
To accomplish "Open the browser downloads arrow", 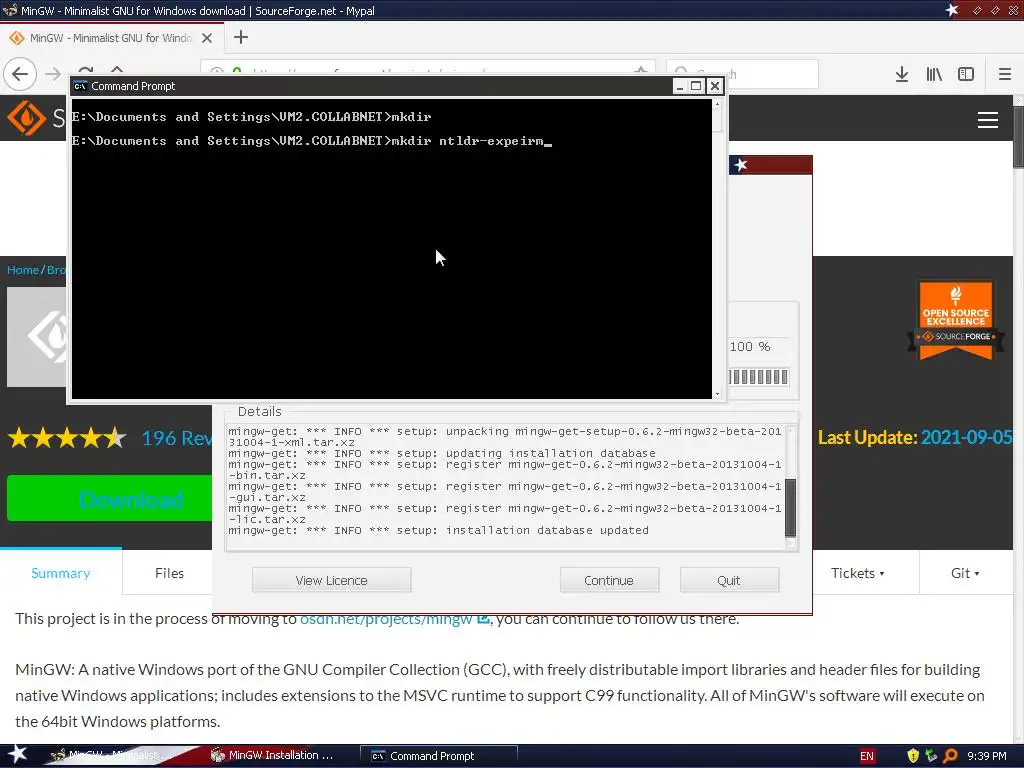I will [901, 74].
